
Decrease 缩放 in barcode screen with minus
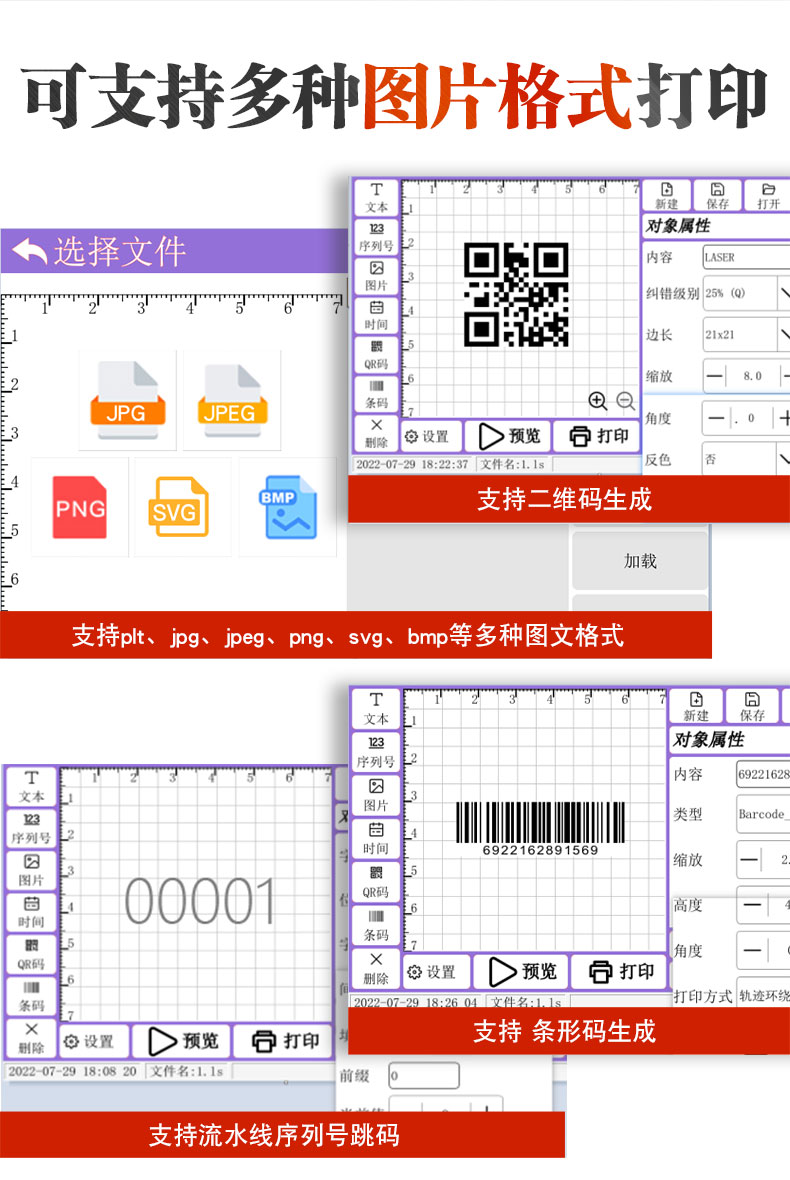coord(749,859)
